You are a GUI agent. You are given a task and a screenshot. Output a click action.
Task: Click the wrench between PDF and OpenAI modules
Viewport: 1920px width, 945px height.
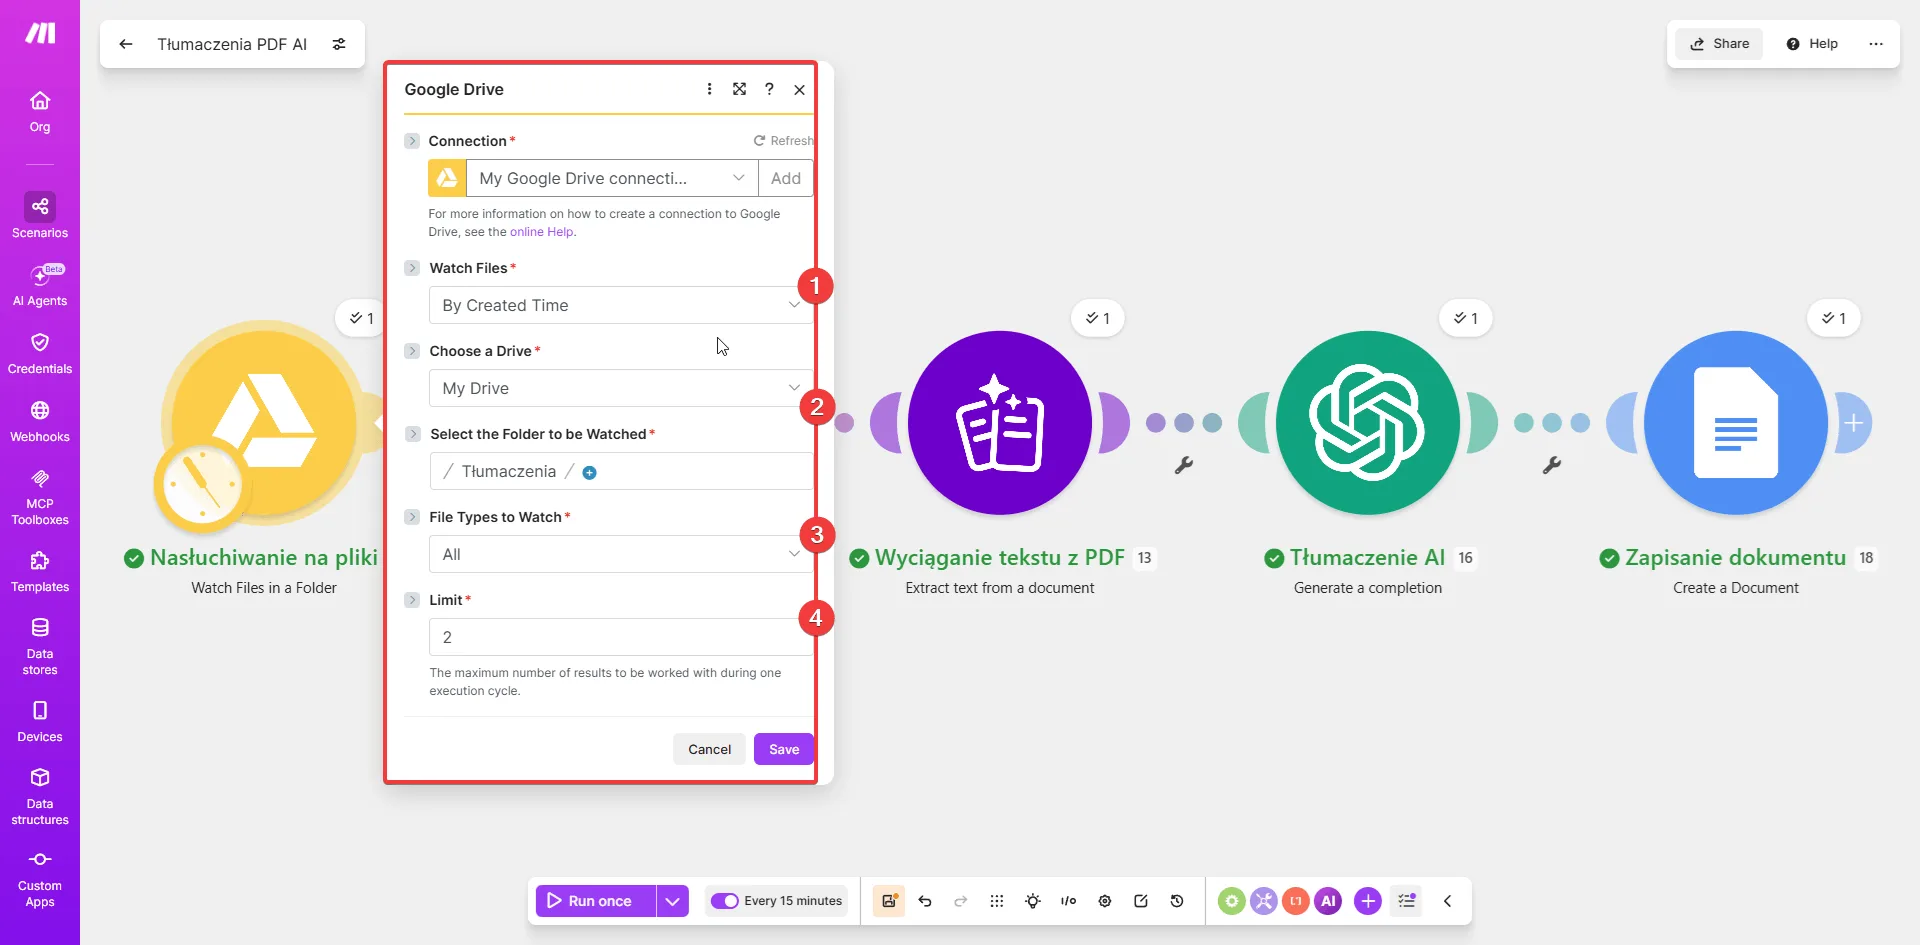pyautogui.click(x=1184, y=465)
